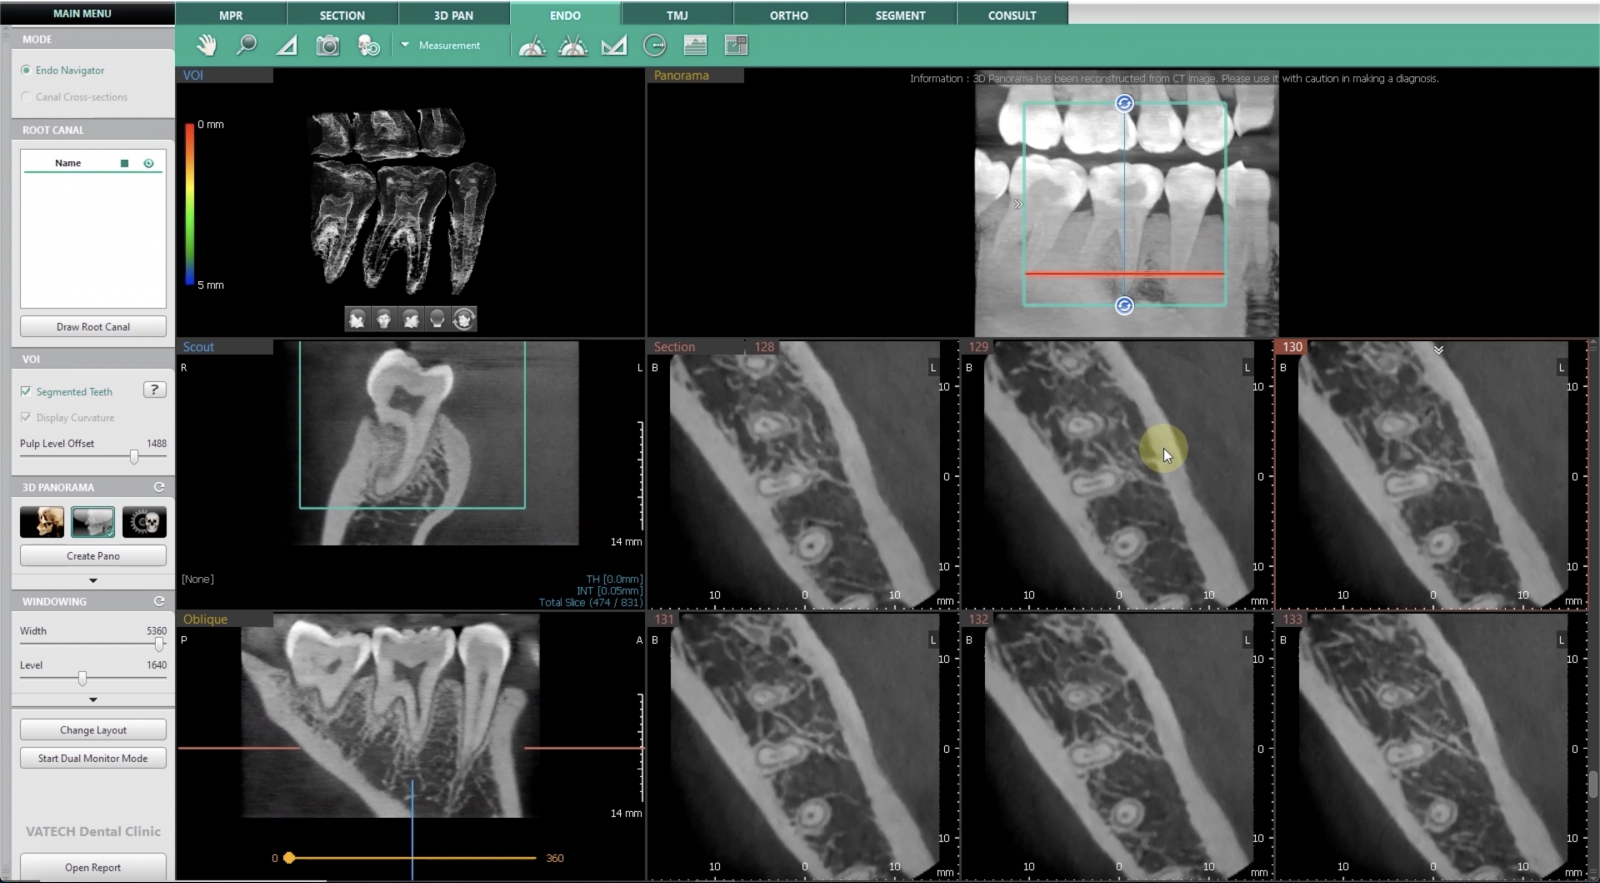Image resolution: width=1600 pixels, height=883 pixels.
Task: Switch to the ORTHO tab
Action: tap(789, 15)
